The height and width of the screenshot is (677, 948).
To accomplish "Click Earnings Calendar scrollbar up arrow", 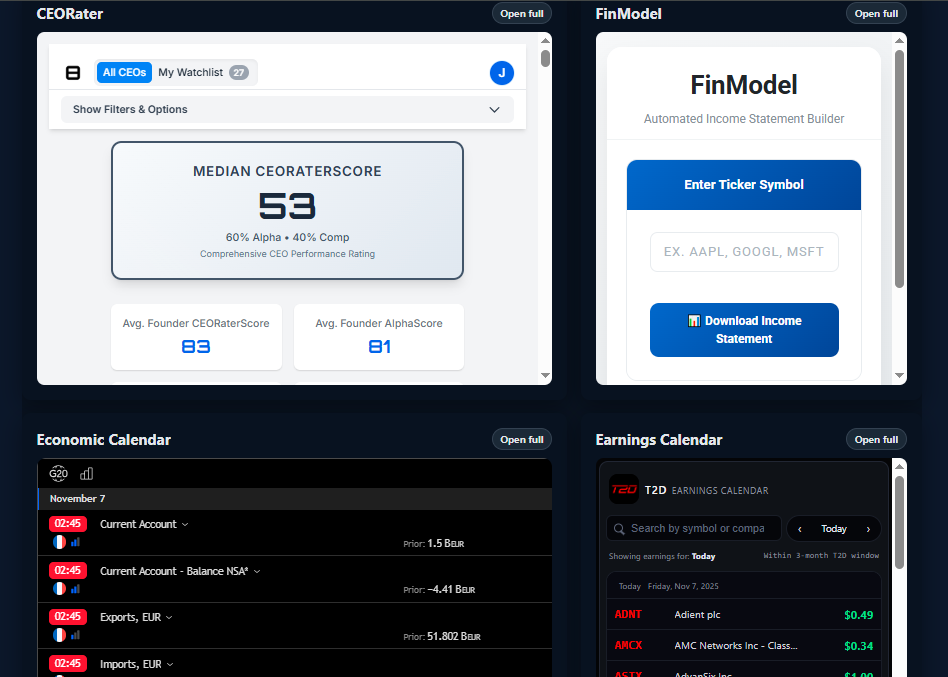I will click(899, 466).
